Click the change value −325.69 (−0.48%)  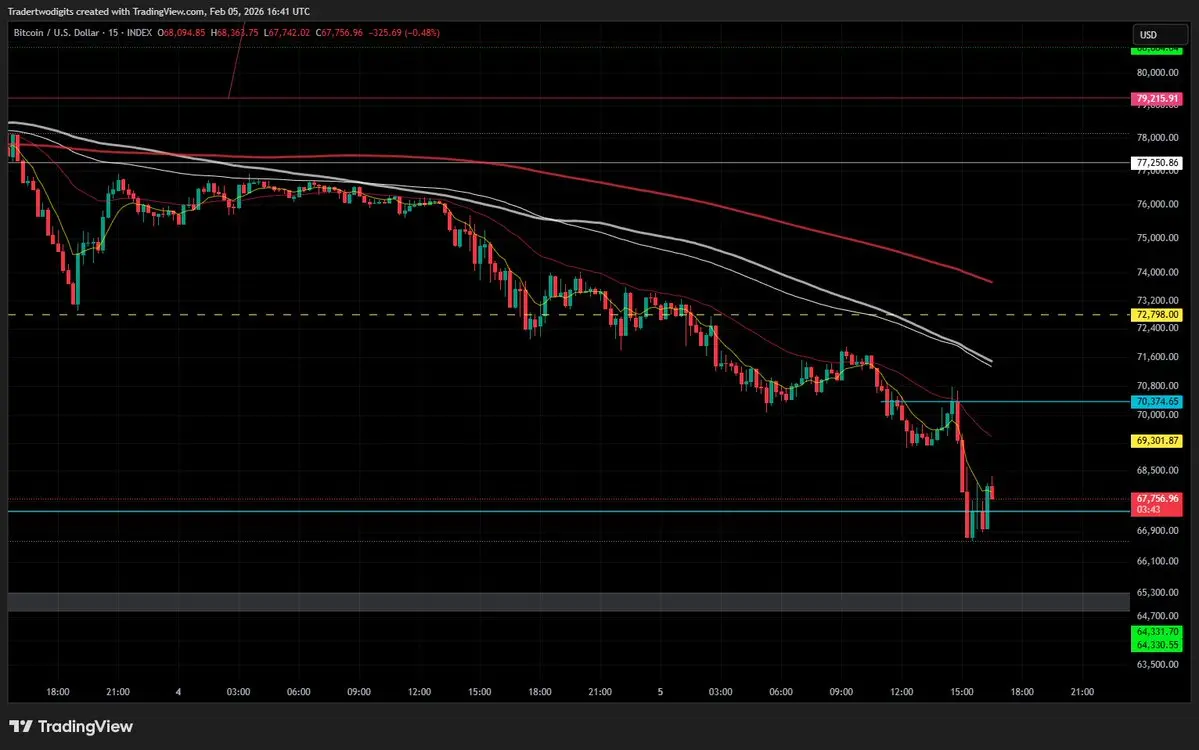(x=404, y=33)
